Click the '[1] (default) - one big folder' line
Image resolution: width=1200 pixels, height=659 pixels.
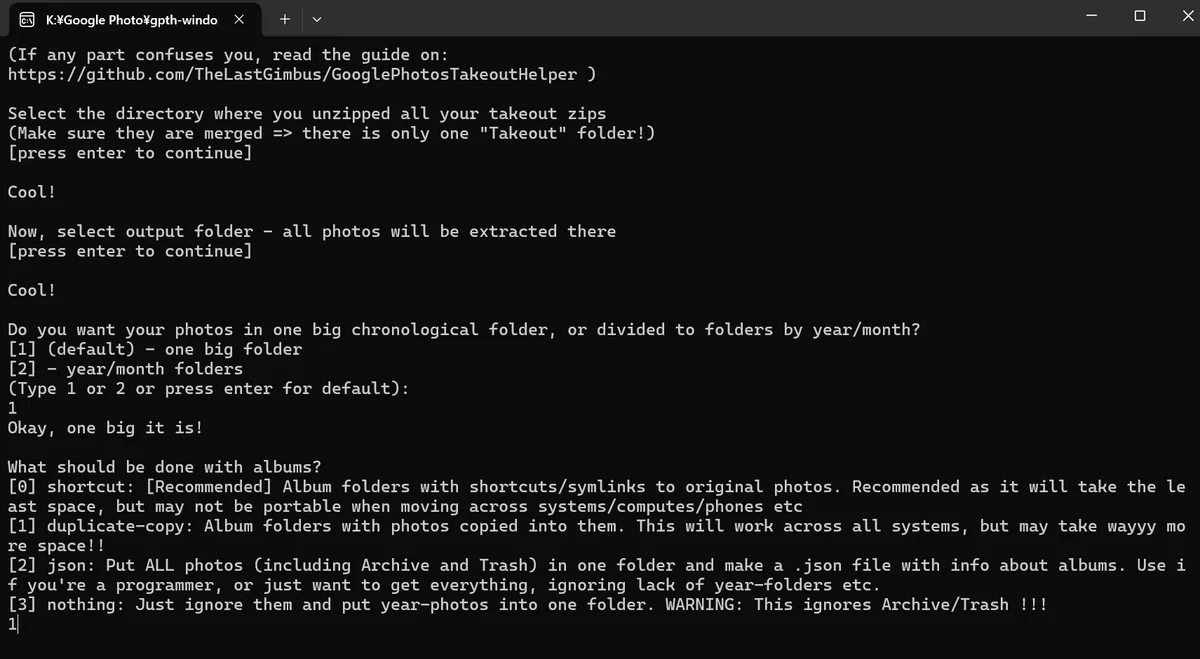pyautogui.click(x=155, y=349)
